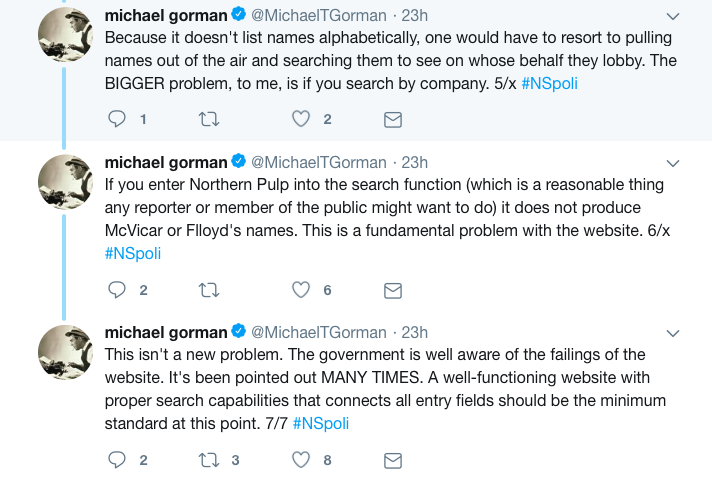Like the 6/x Northern Pulp tweet
The height and width of the screenshot is (480, 712).
pos(301,290)
